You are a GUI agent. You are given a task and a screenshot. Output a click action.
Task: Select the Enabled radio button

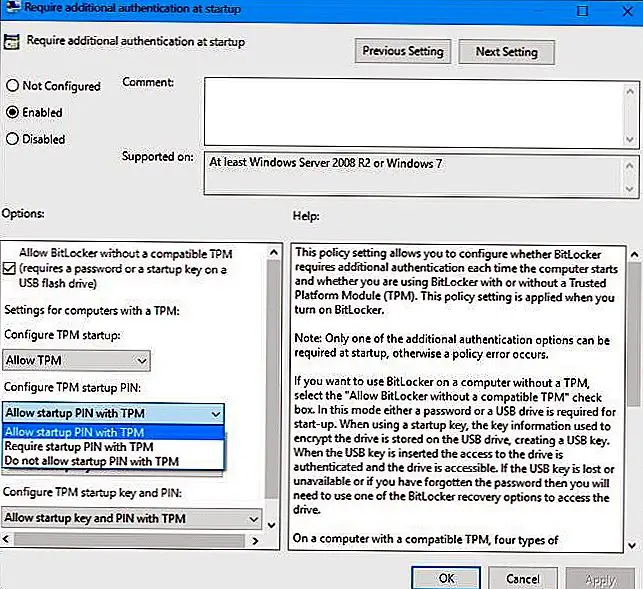point(13,113)
